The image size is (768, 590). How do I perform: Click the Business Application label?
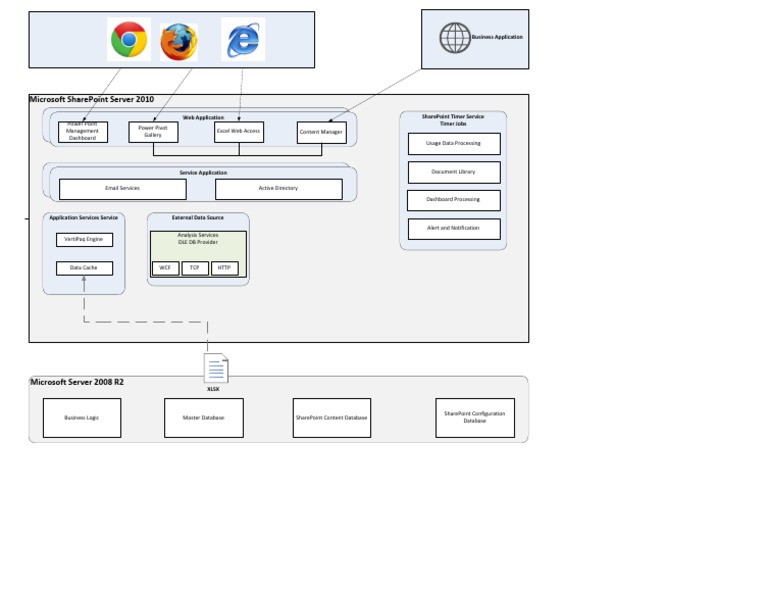click(x=497, y=37)
